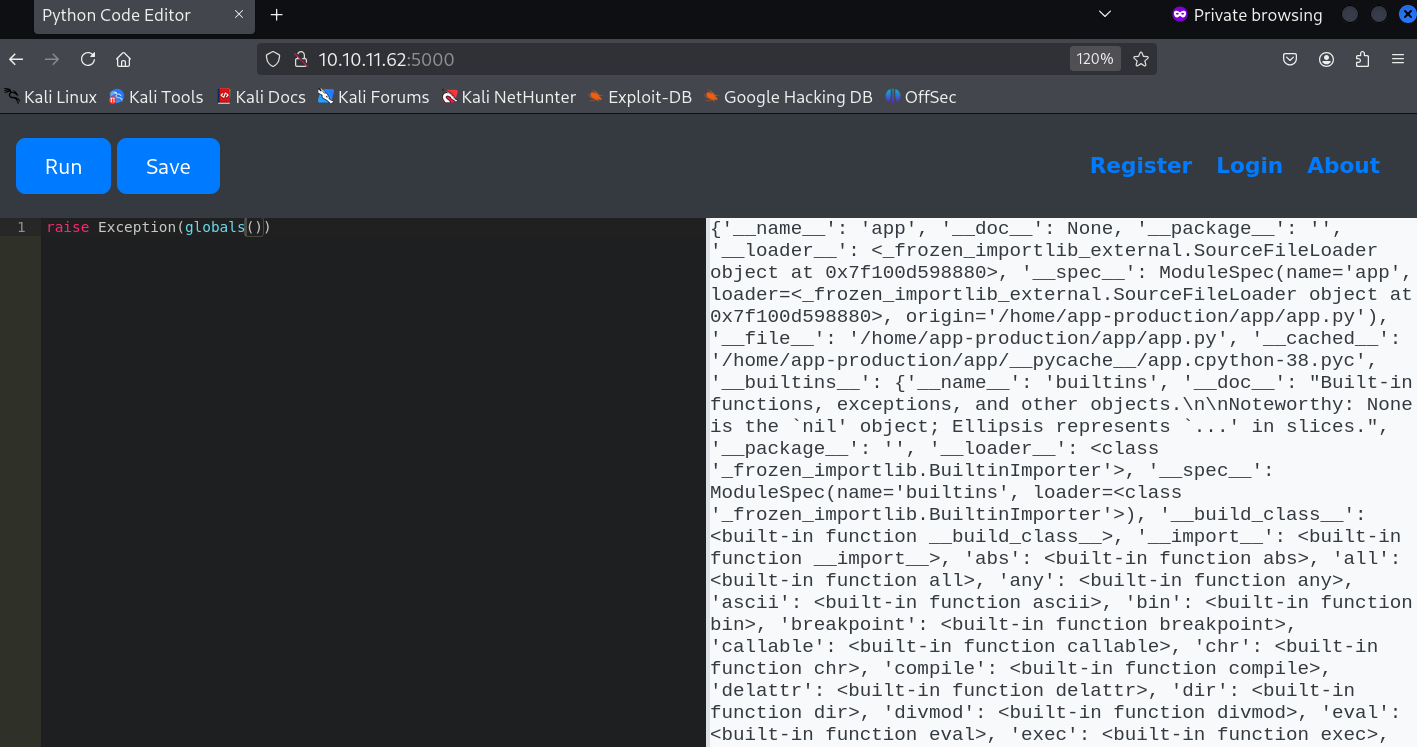Expand the list all tabs dropdown

[x=1105, y=14]
